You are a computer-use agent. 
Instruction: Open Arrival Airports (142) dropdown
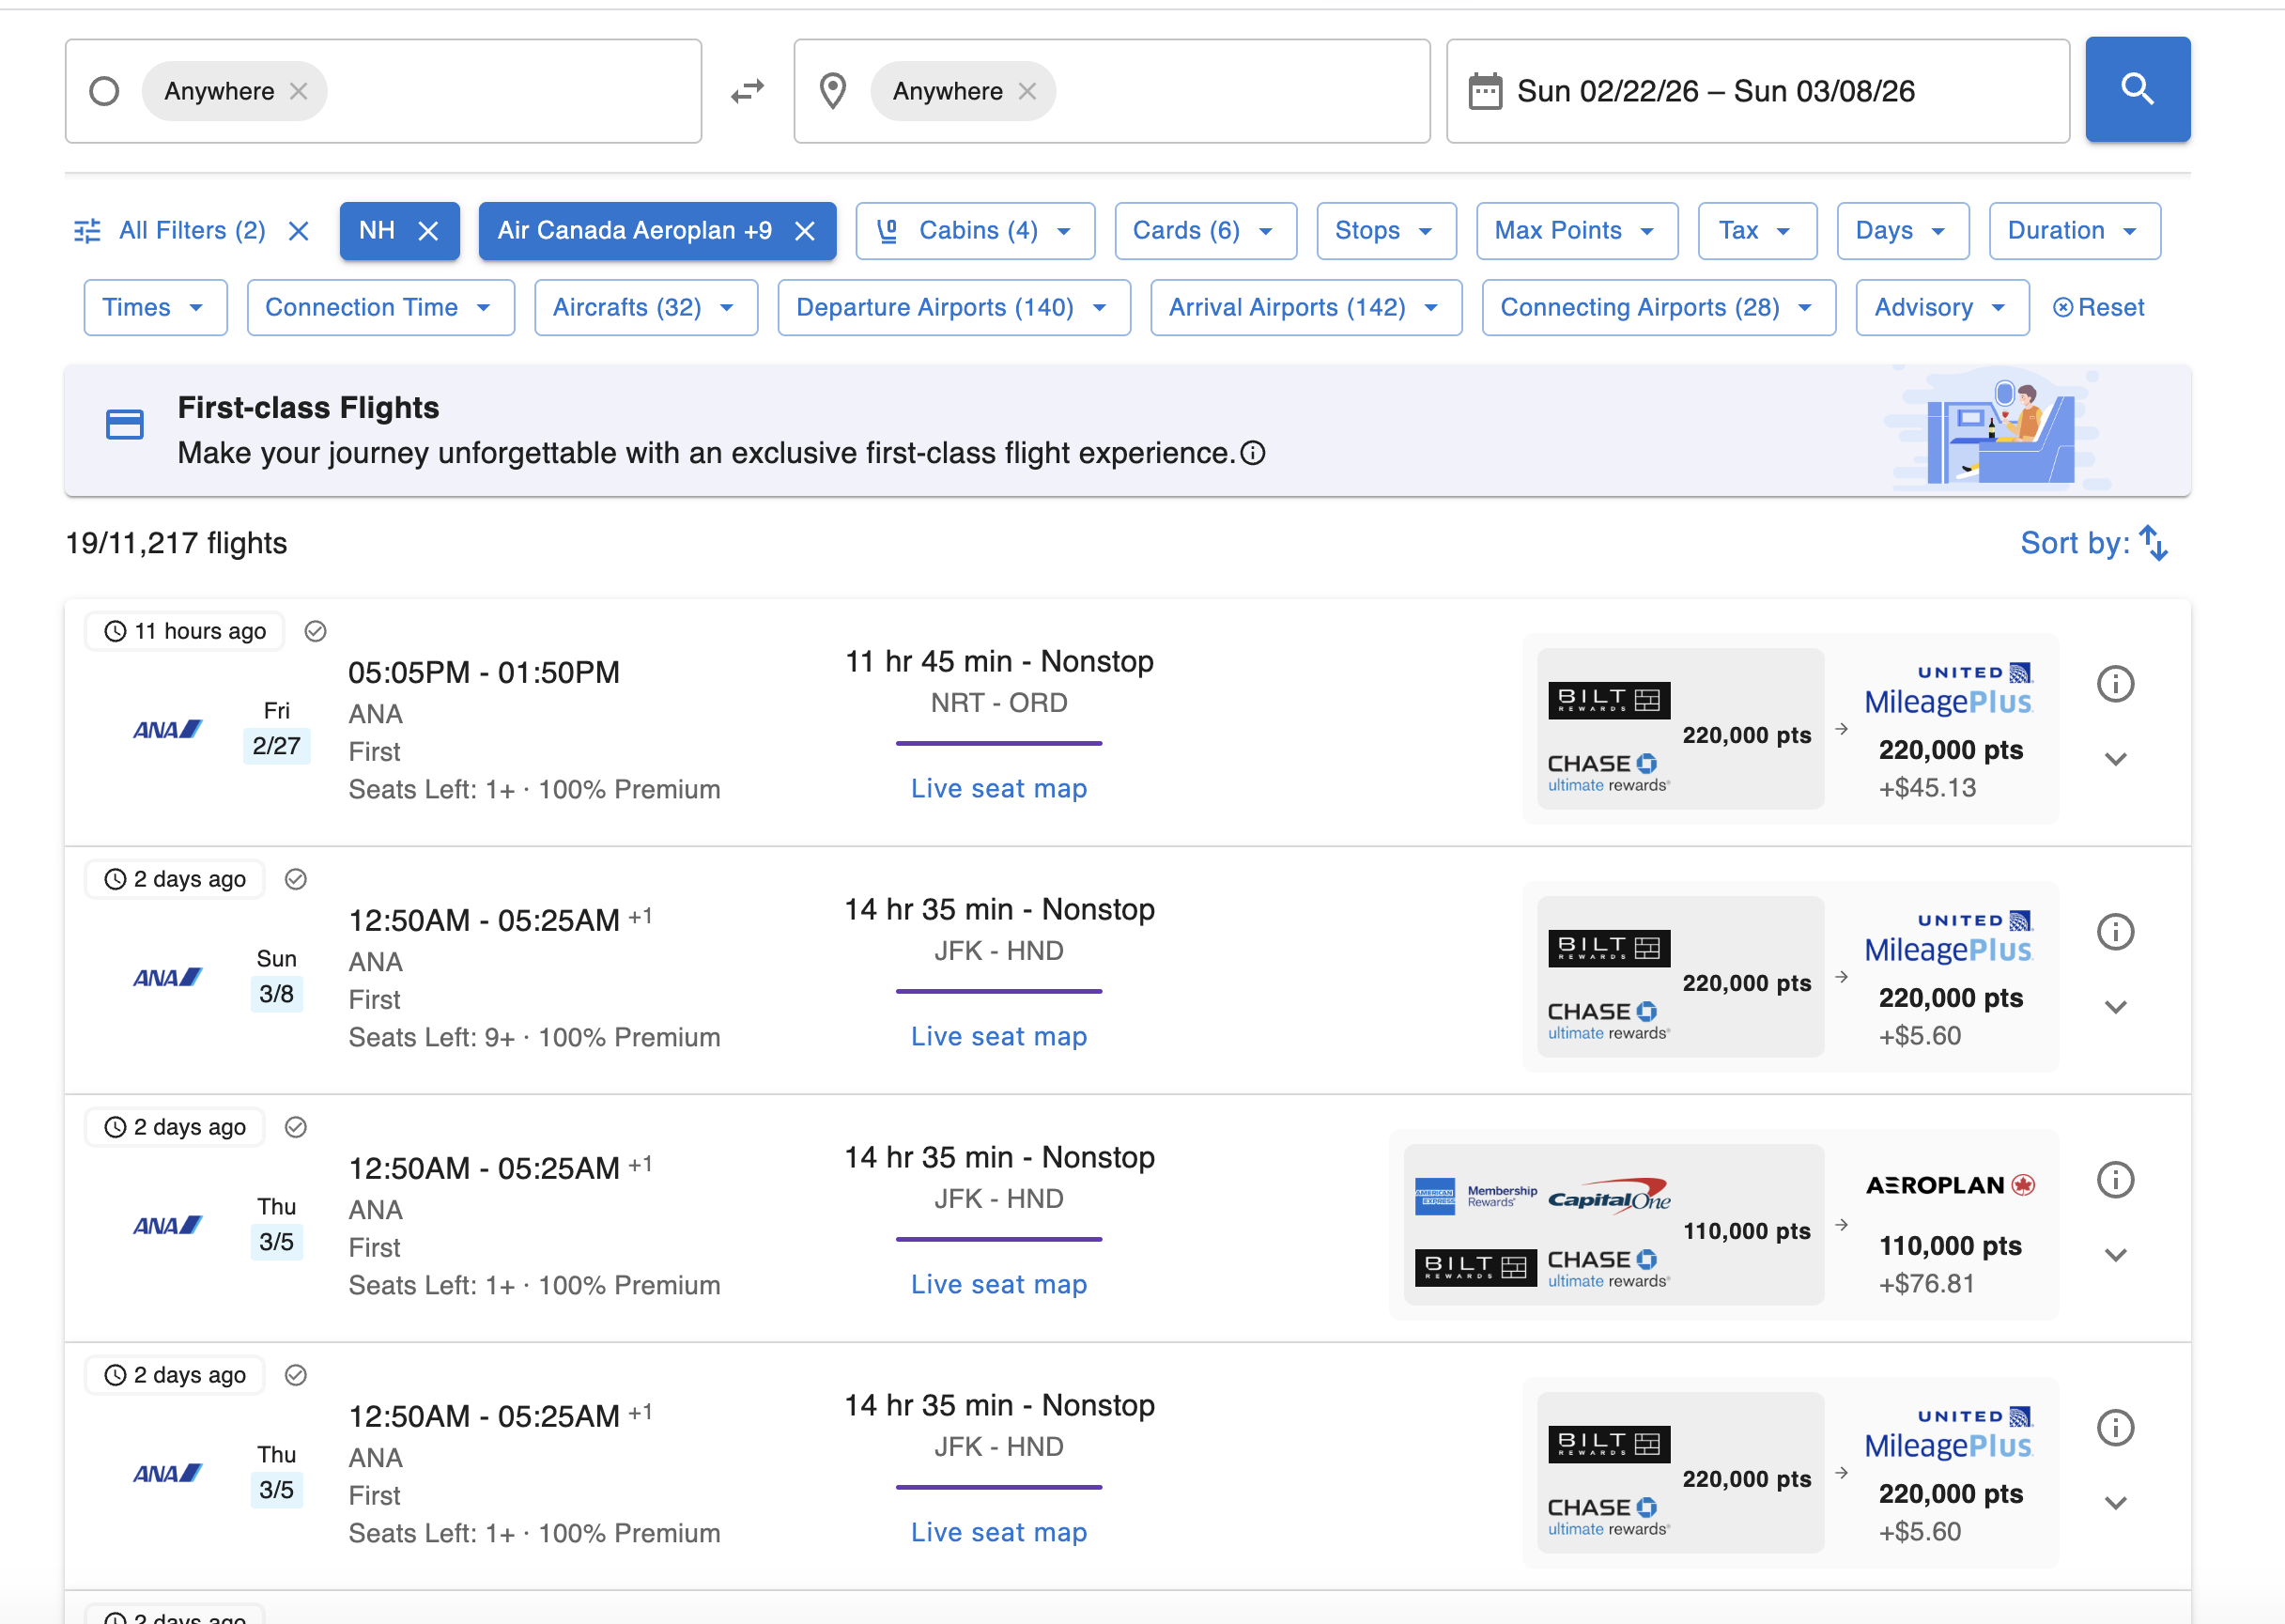(x=1305, y=307)
